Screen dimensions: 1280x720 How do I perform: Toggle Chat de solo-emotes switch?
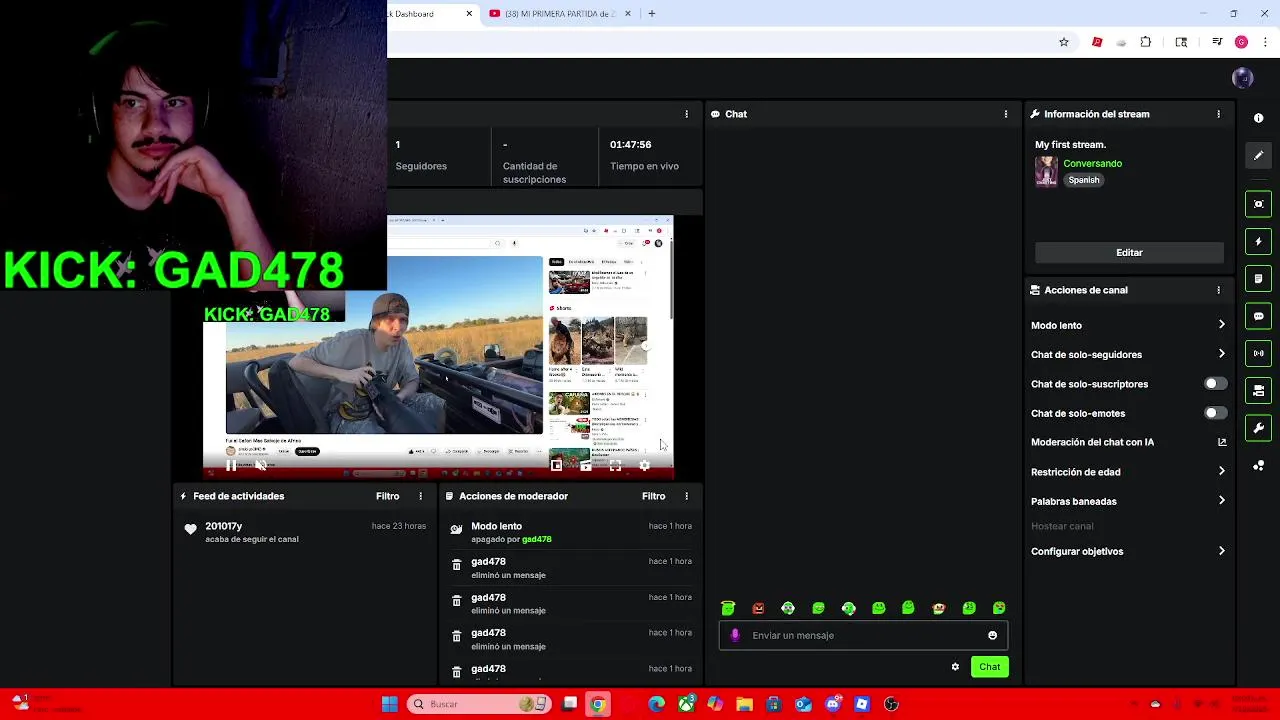tap(1214, 413)
